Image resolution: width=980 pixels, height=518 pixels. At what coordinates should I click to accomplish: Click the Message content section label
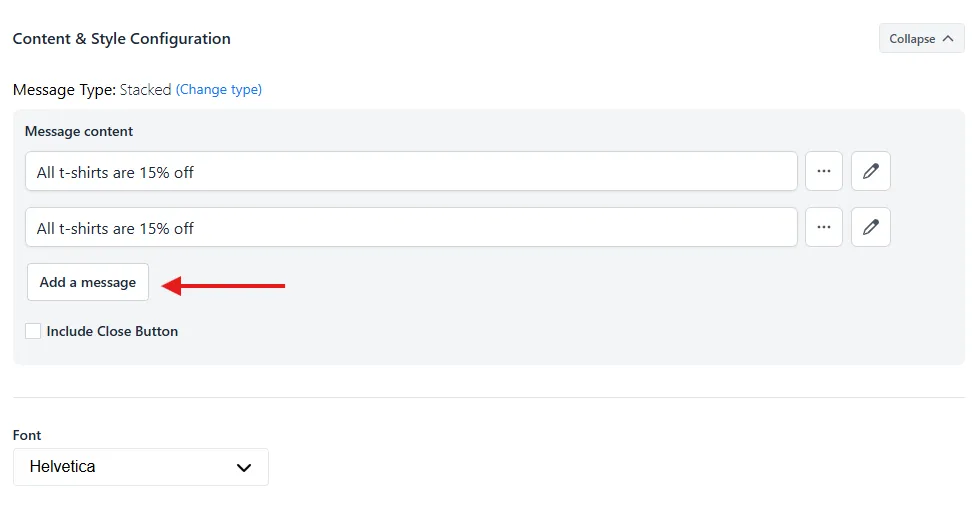[x=79, y=131]
